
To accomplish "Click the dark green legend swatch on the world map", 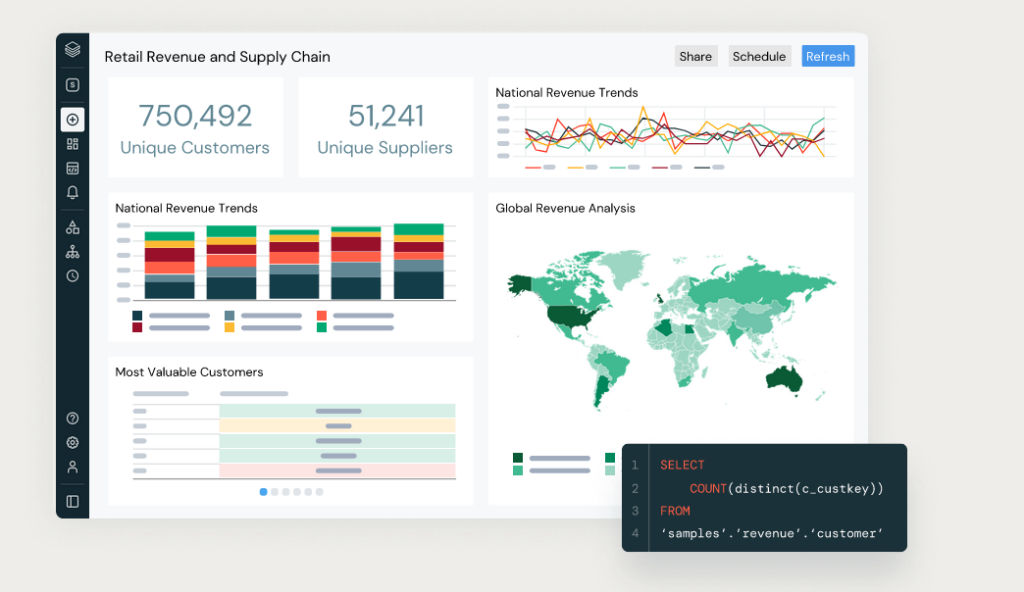I will click(x=518, y=457).
